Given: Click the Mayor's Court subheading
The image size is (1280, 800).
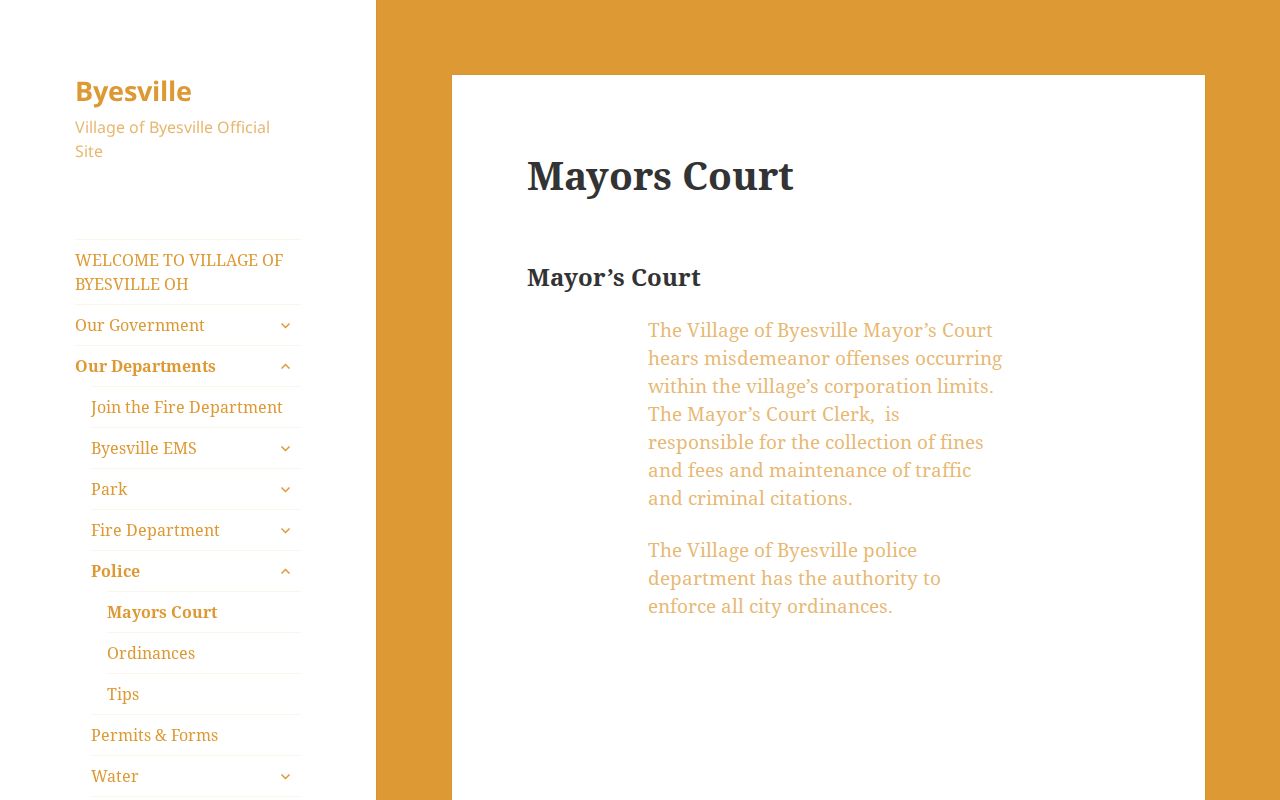Looking at the screenshot, I should click(614, 277).
